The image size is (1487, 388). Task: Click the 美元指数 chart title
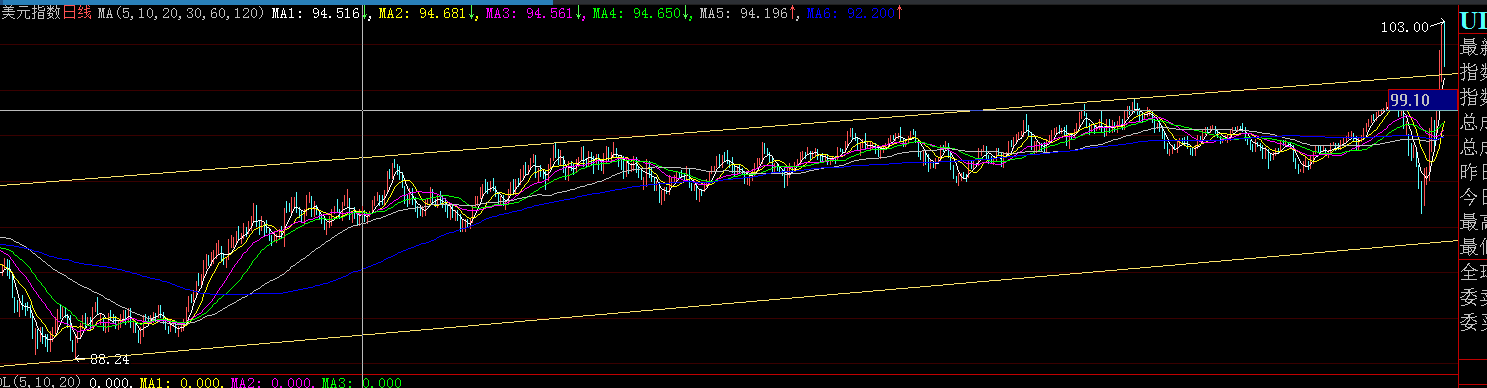[x=31, y=14]
